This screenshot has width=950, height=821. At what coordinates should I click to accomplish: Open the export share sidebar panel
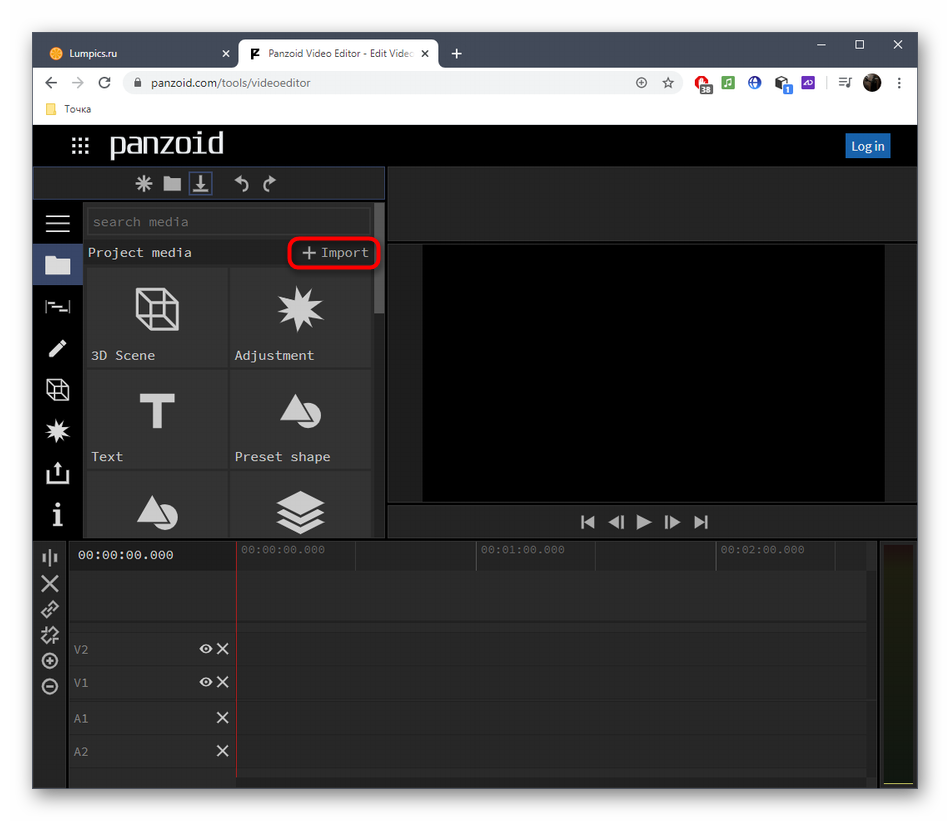[x=57, y=473]
